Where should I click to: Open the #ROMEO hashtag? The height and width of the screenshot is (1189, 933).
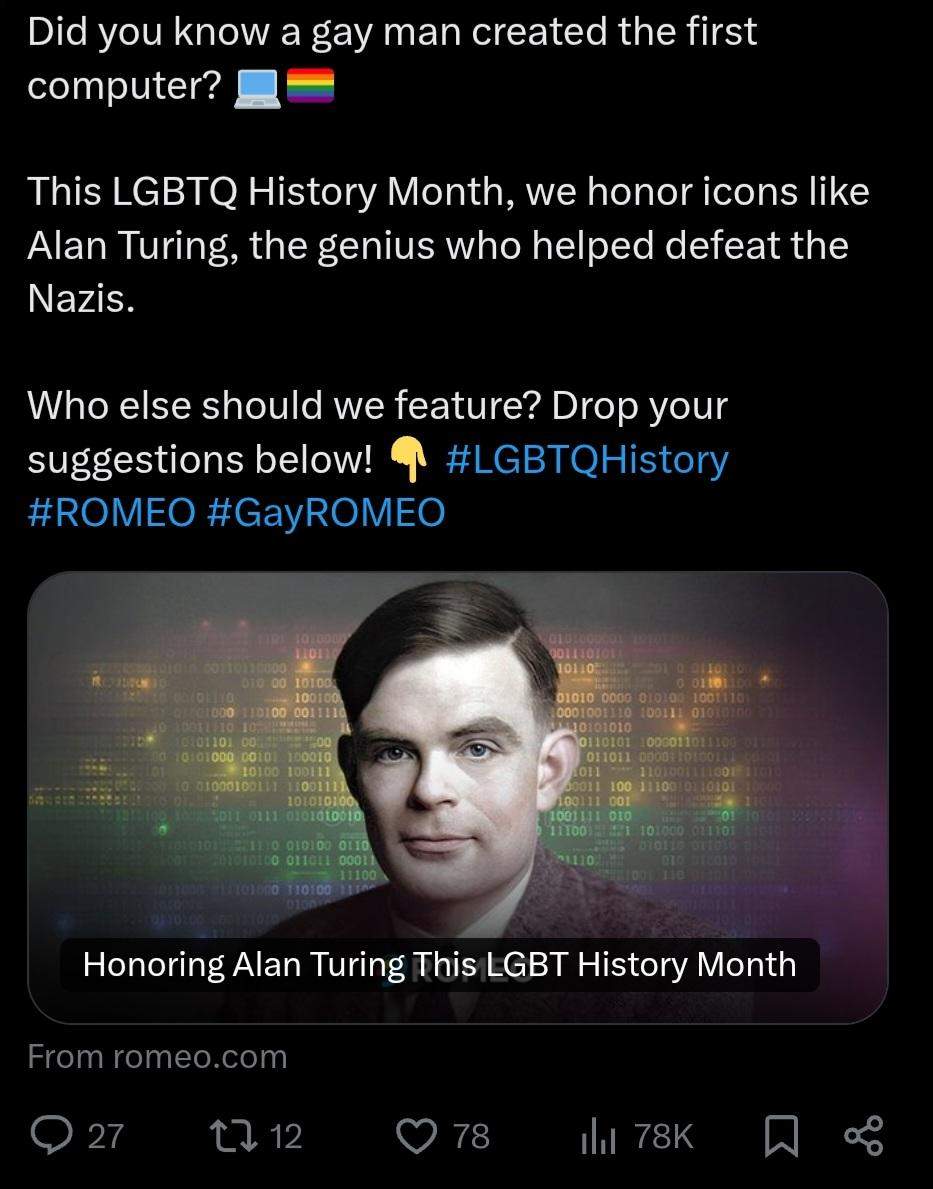(x=111, y=512)
